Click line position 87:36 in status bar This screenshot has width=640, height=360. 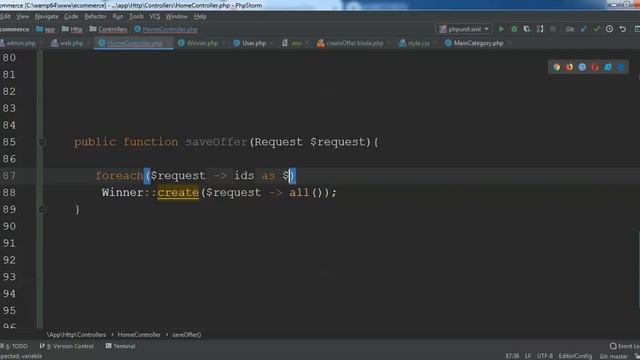[512, 356]
